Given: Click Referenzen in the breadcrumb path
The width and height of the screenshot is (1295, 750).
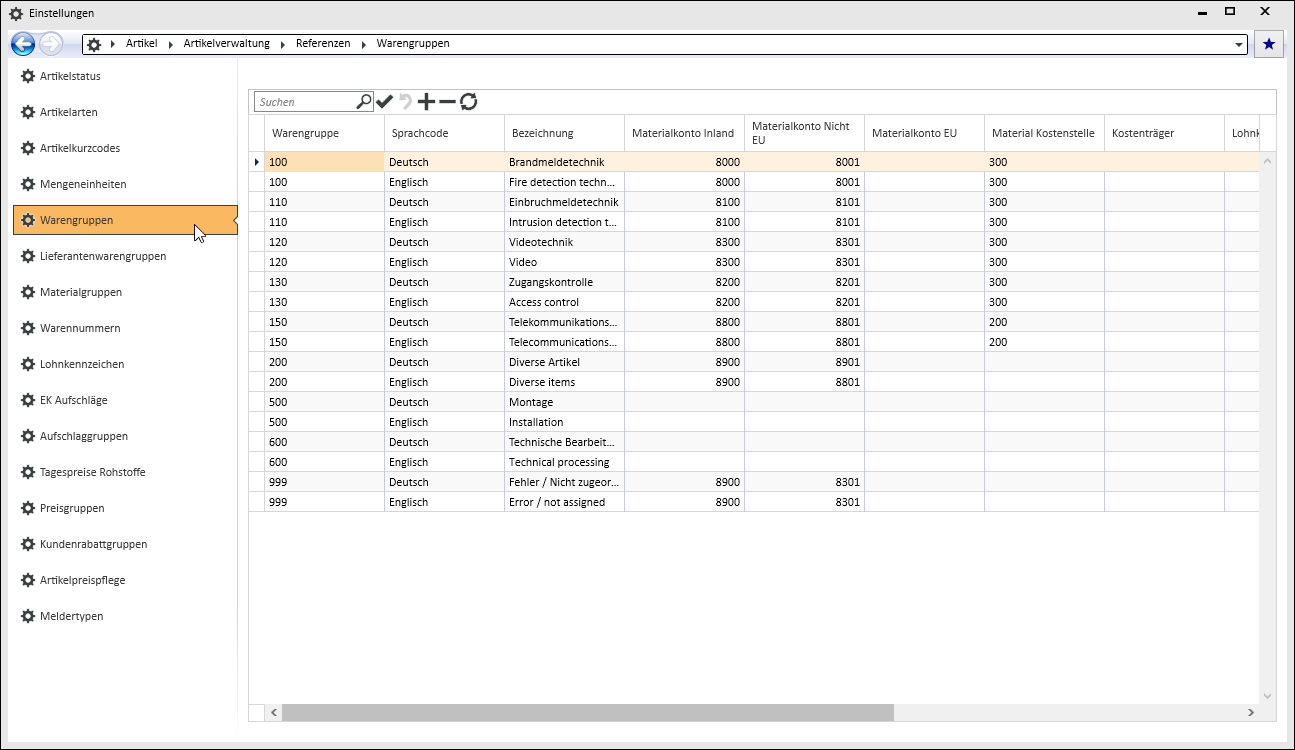Looking at the screenshot, I should pyautogui.click(x=322, y=44).
